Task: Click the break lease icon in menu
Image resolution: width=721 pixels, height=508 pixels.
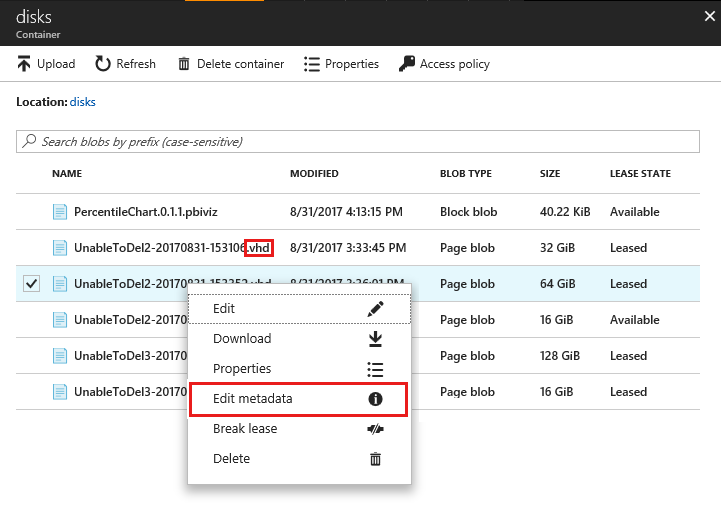Action: click(376, 429)
